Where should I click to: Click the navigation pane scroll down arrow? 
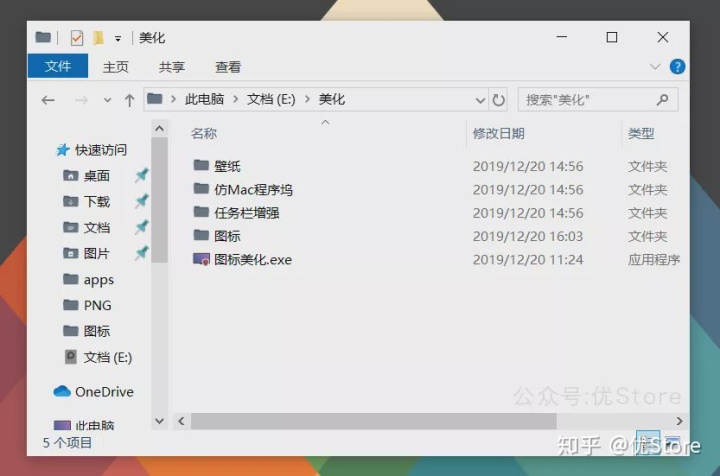click(x=159, y=421)
